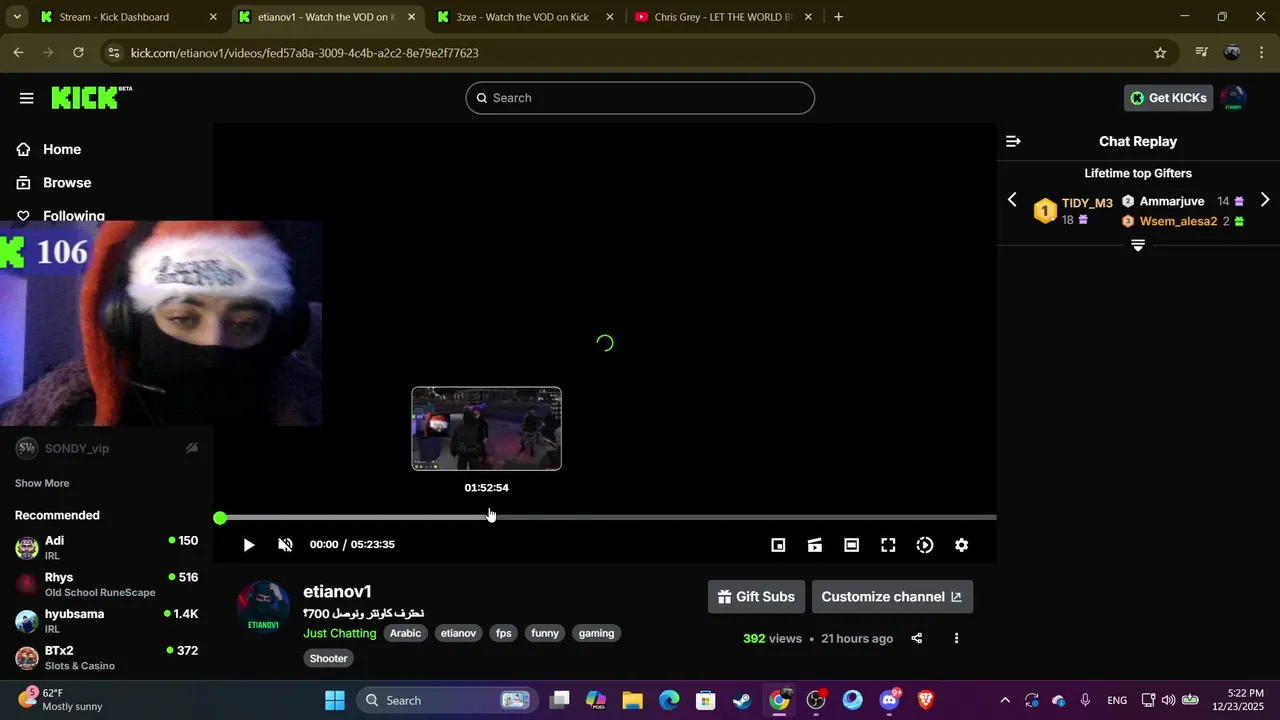This screenshot has width=1280, height=720.
Task: Click the Get KICKs button
Action: (x=1168, y=98)
